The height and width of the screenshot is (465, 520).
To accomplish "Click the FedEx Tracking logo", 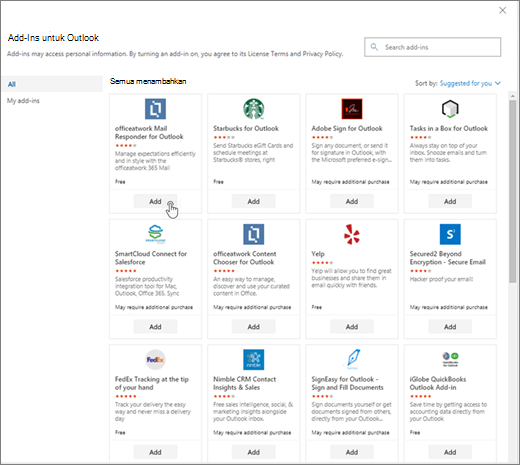I will [x=155, y=360].
